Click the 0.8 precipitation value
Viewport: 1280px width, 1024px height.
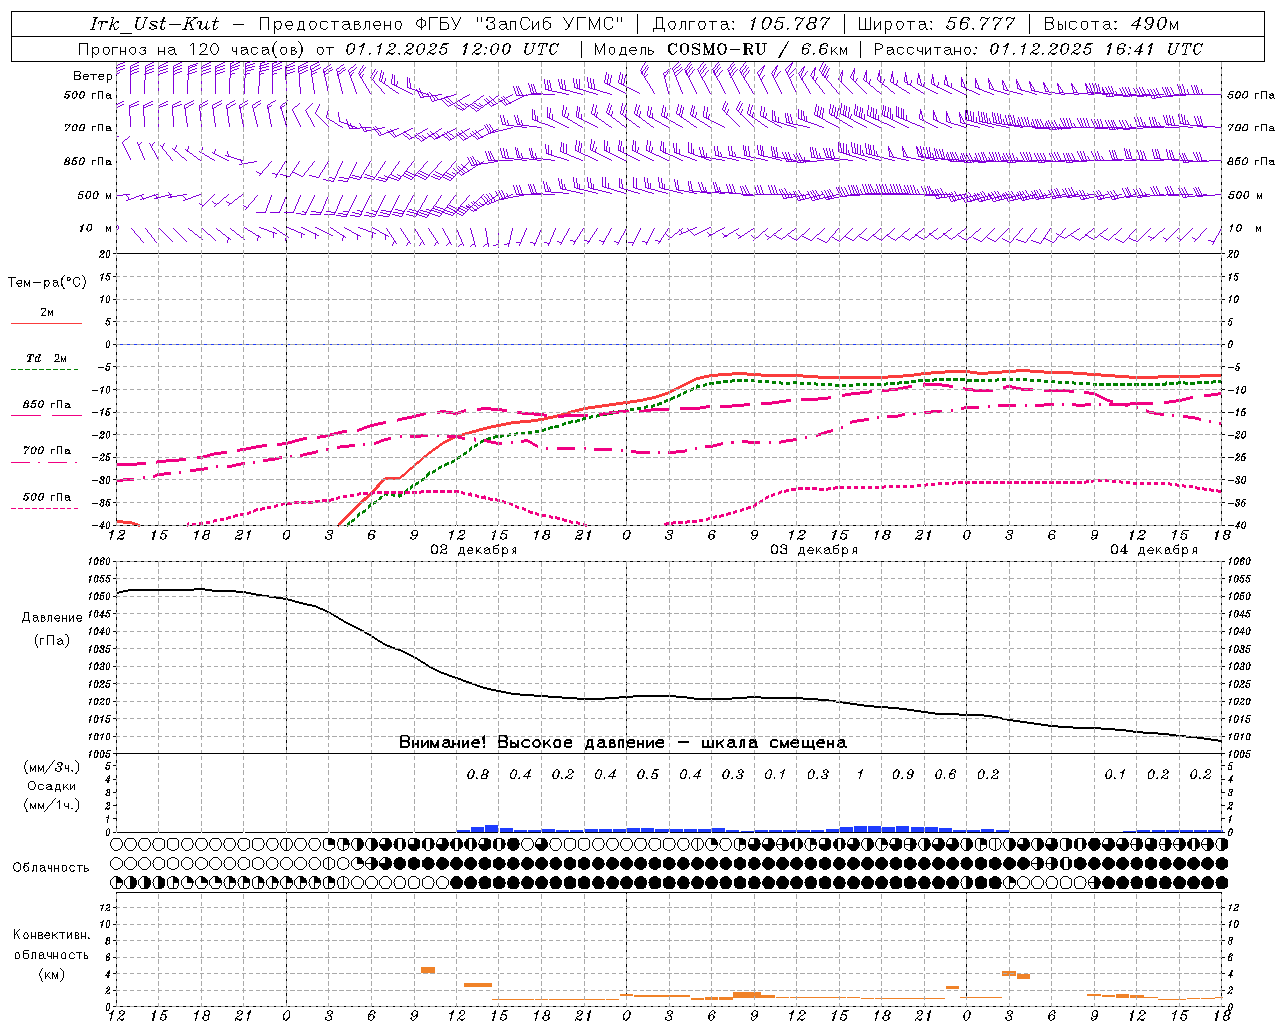point(478,774)
